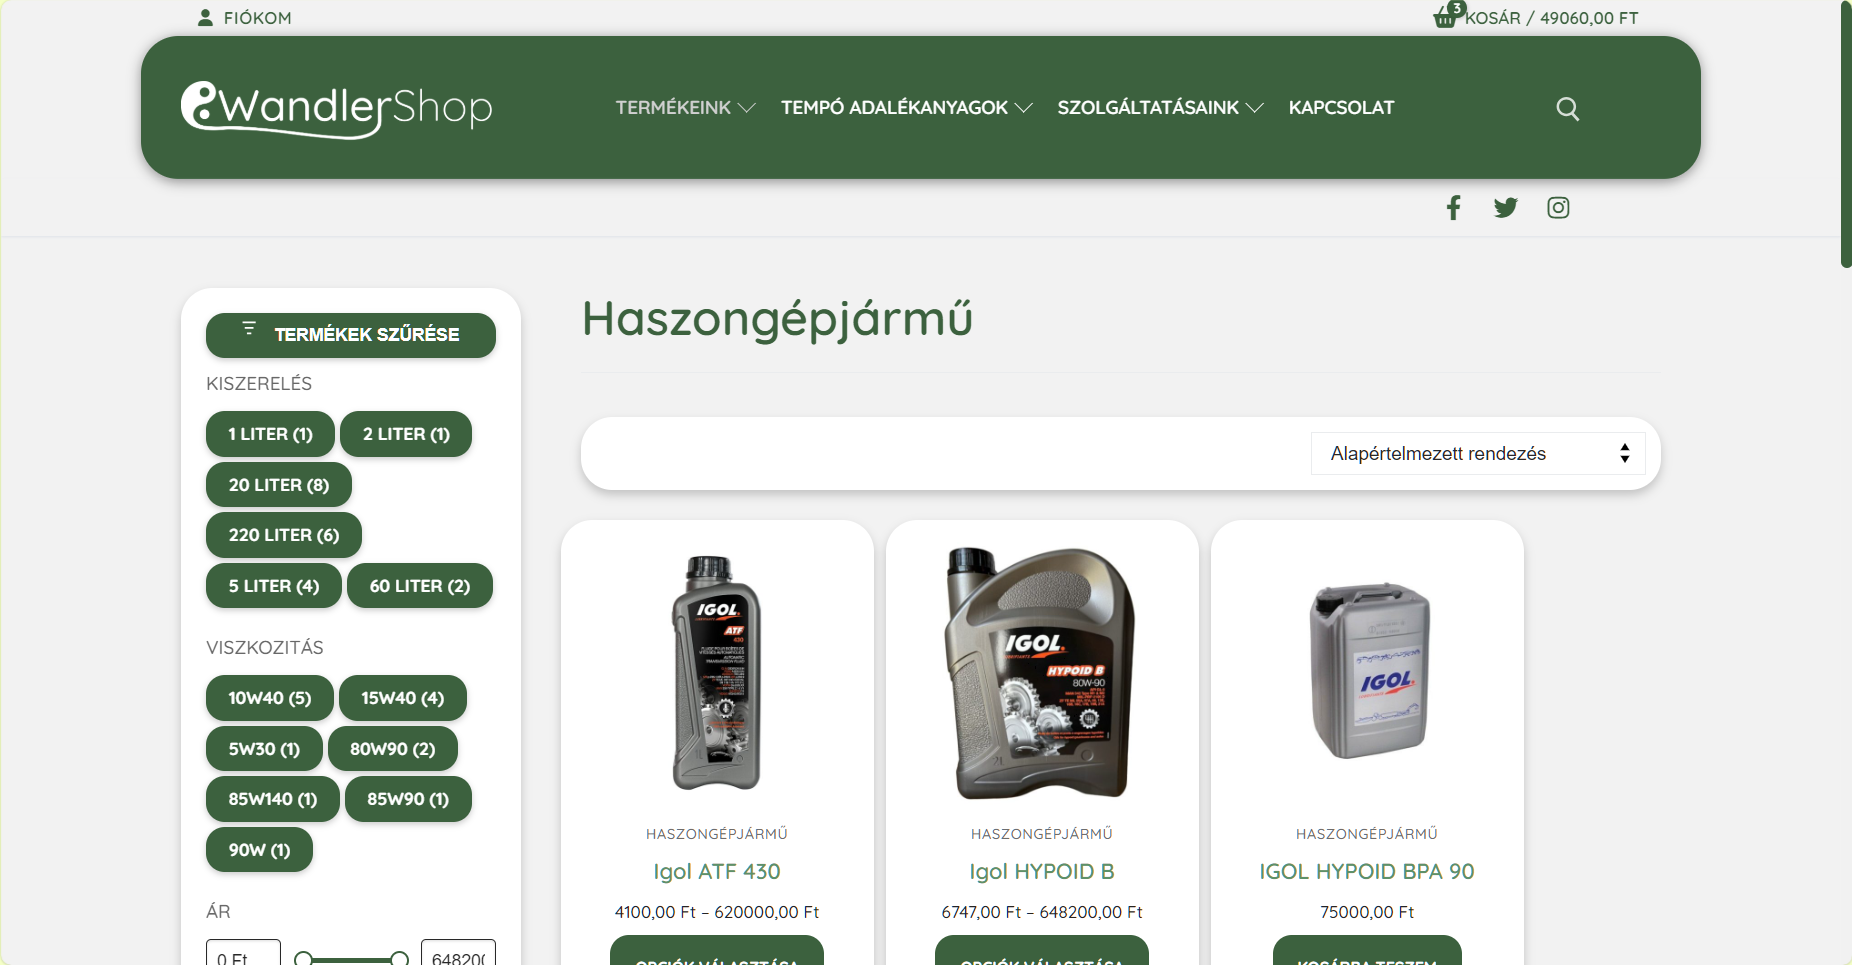
Task: Open the Igol ATF 430 title link
Action: click(x=717, y=872)
